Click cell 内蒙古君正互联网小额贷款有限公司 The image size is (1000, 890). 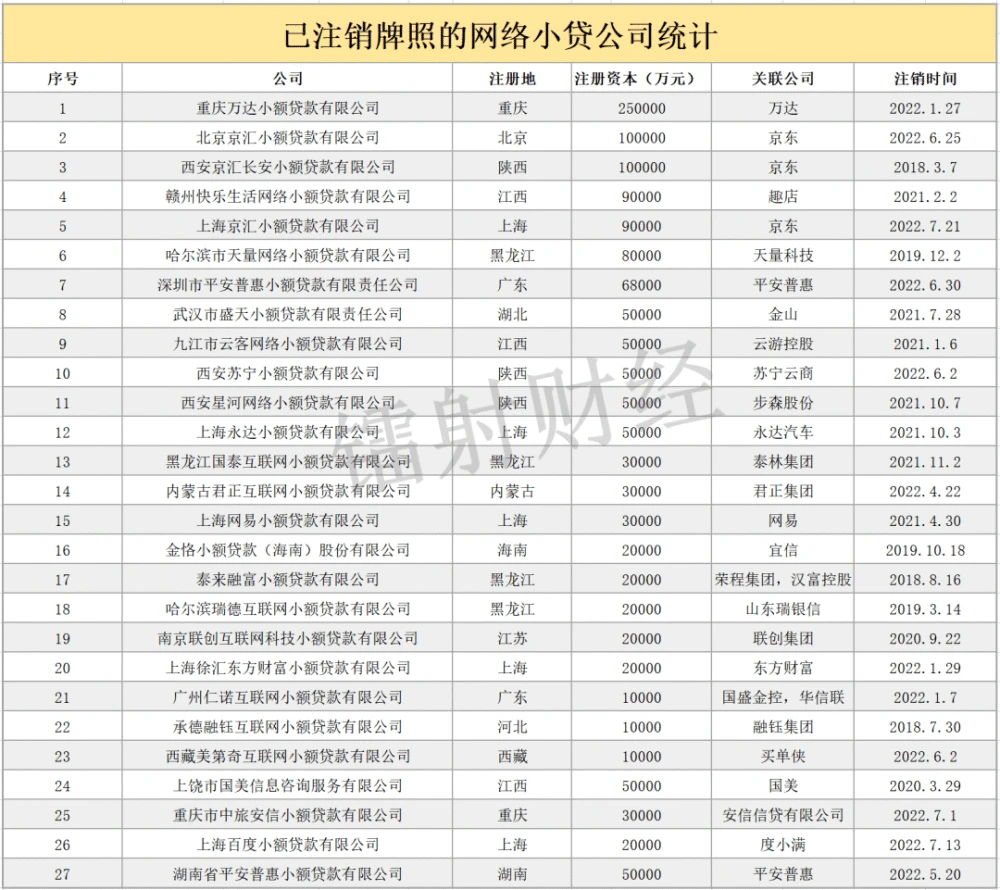[288, 491]
